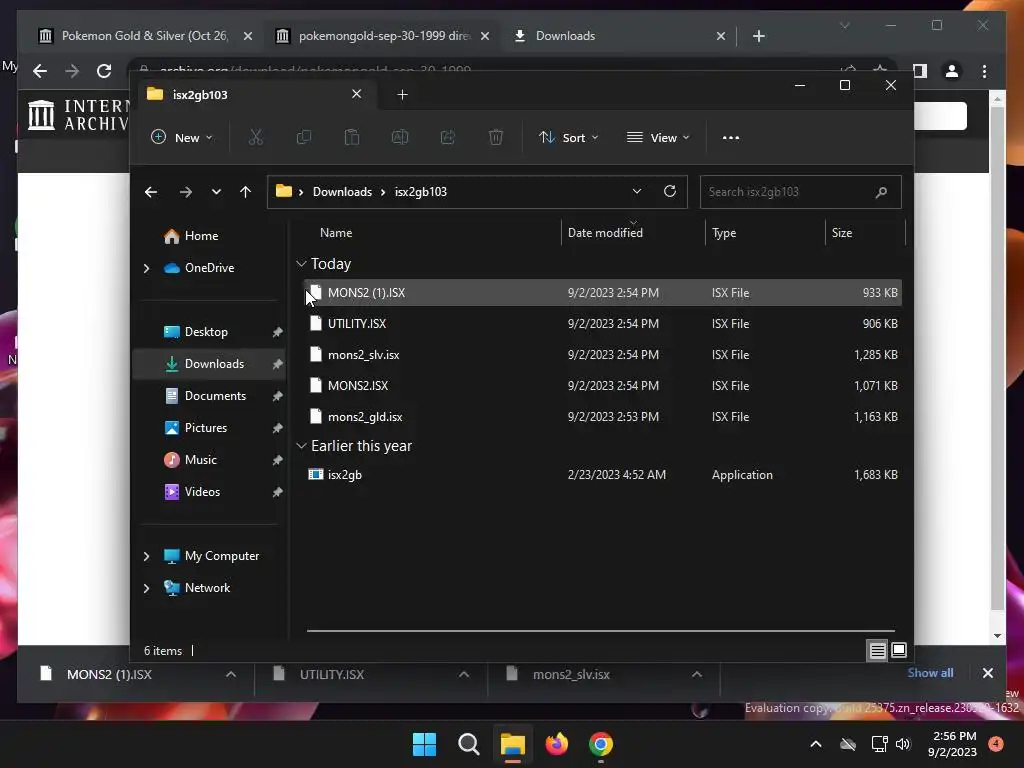This screenshot has height=768, width=1024.
Task: Go back in Chrome browser
Action: tap(40, 71)
